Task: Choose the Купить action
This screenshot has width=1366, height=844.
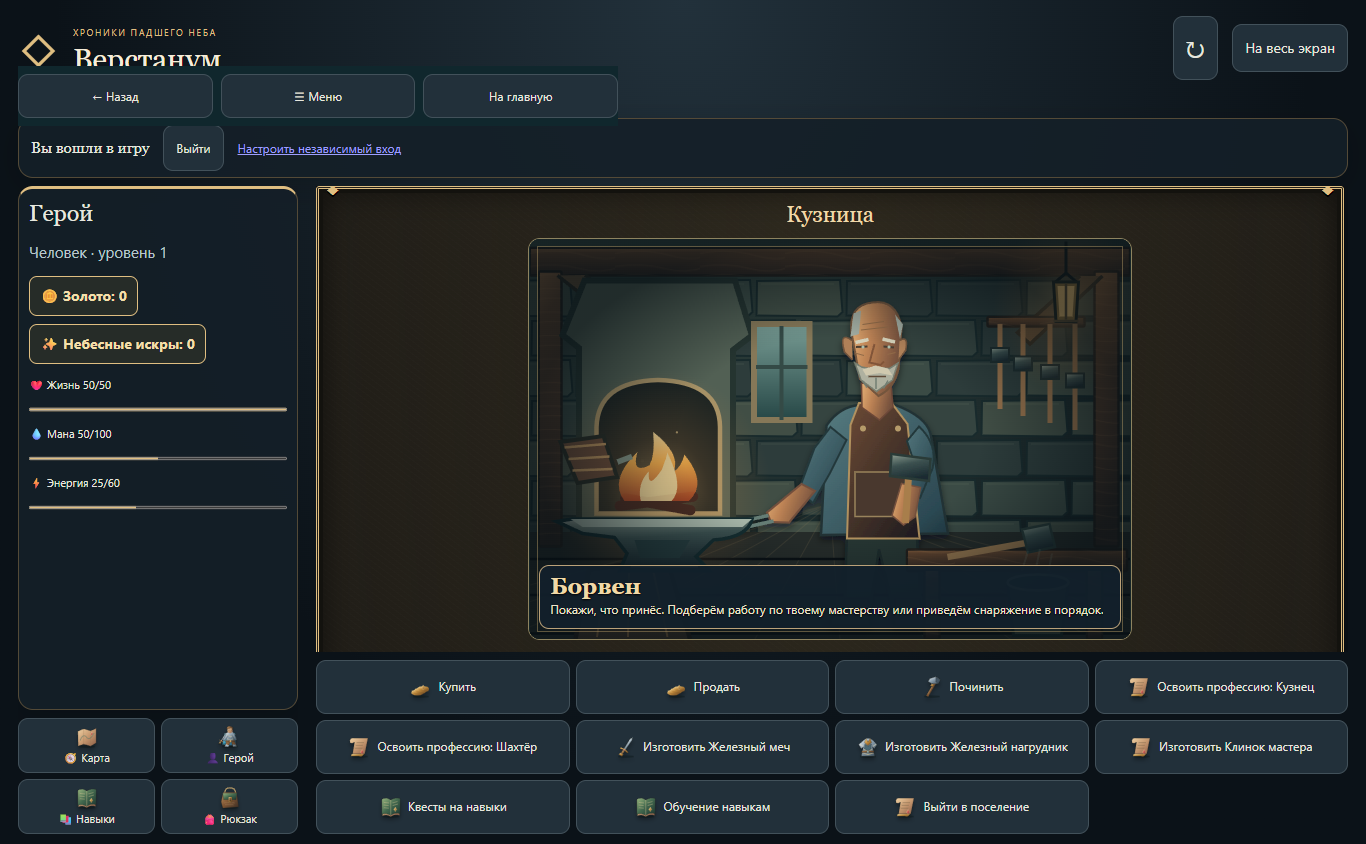Action: point(443,687)
